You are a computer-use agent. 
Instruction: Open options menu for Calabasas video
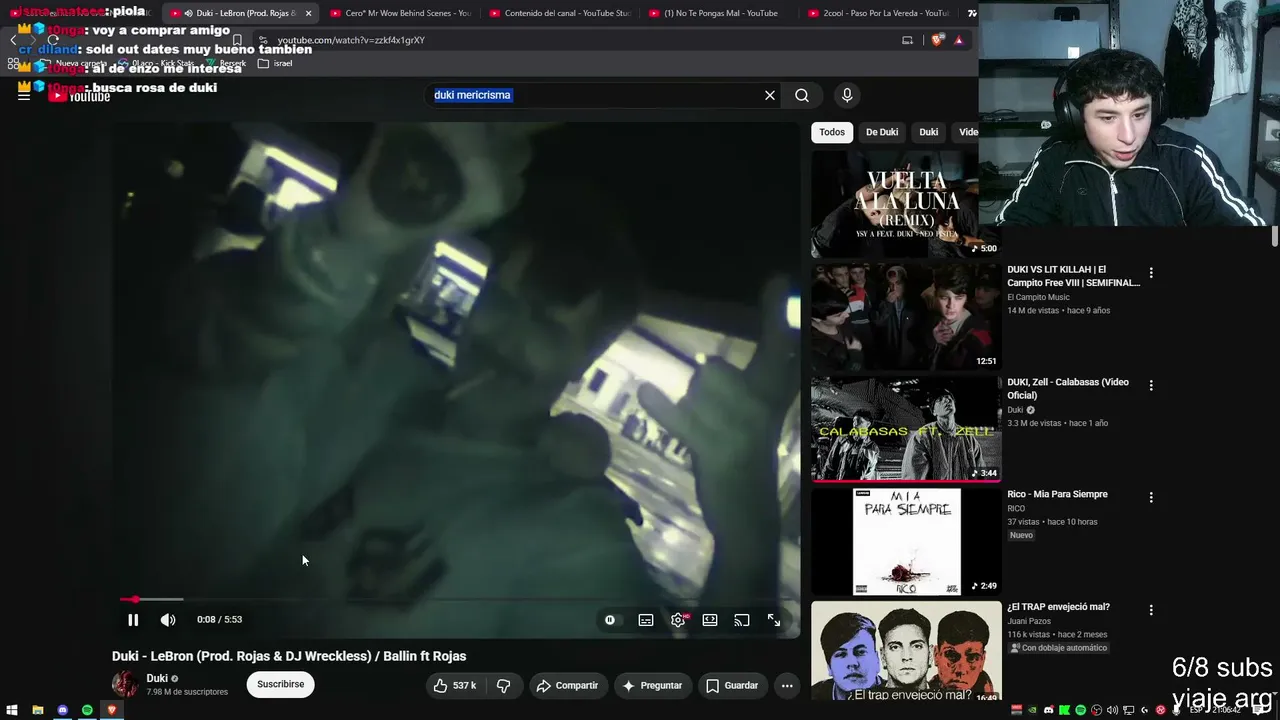click(1151, 385)
